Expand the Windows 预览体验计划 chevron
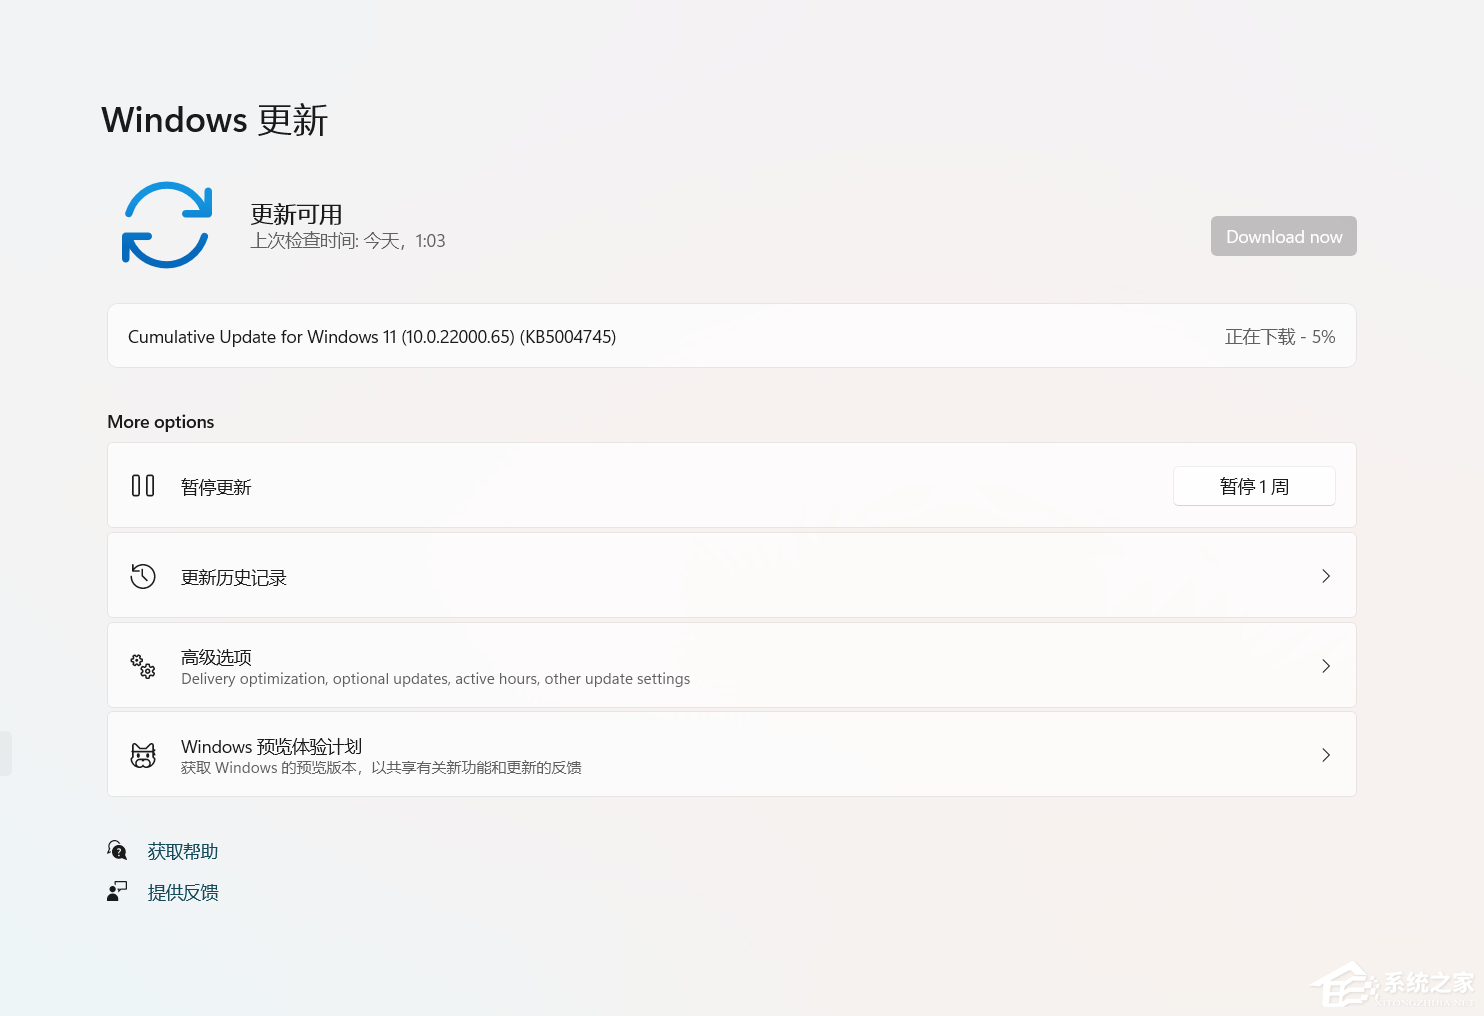1484x1016 pixels. click(1326, 755)
